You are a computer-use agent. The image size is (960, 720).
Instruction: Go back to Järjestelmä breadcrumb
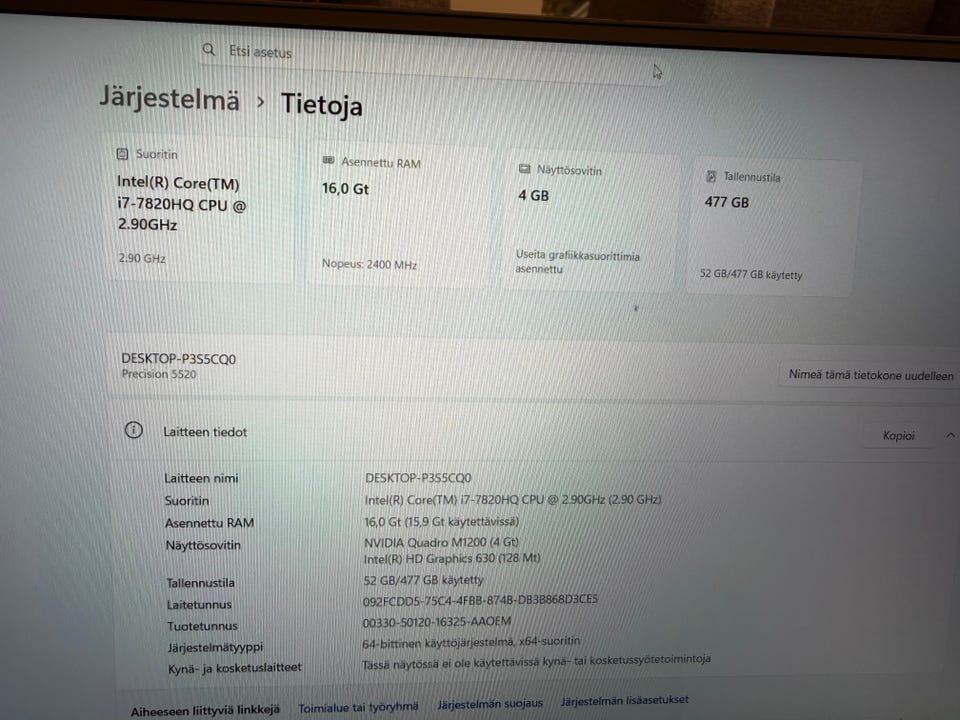(170, 98)
